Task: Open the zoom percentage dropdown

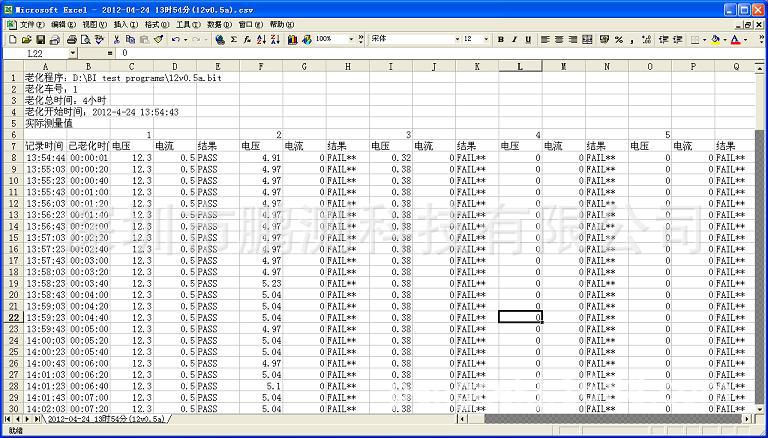Action: point(351,39)
